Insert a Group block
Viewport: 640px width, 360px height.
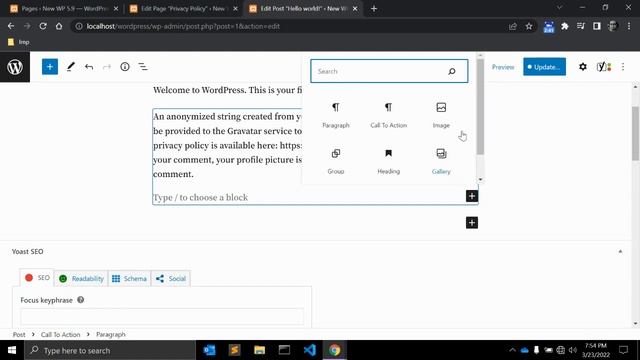point(336,161)
